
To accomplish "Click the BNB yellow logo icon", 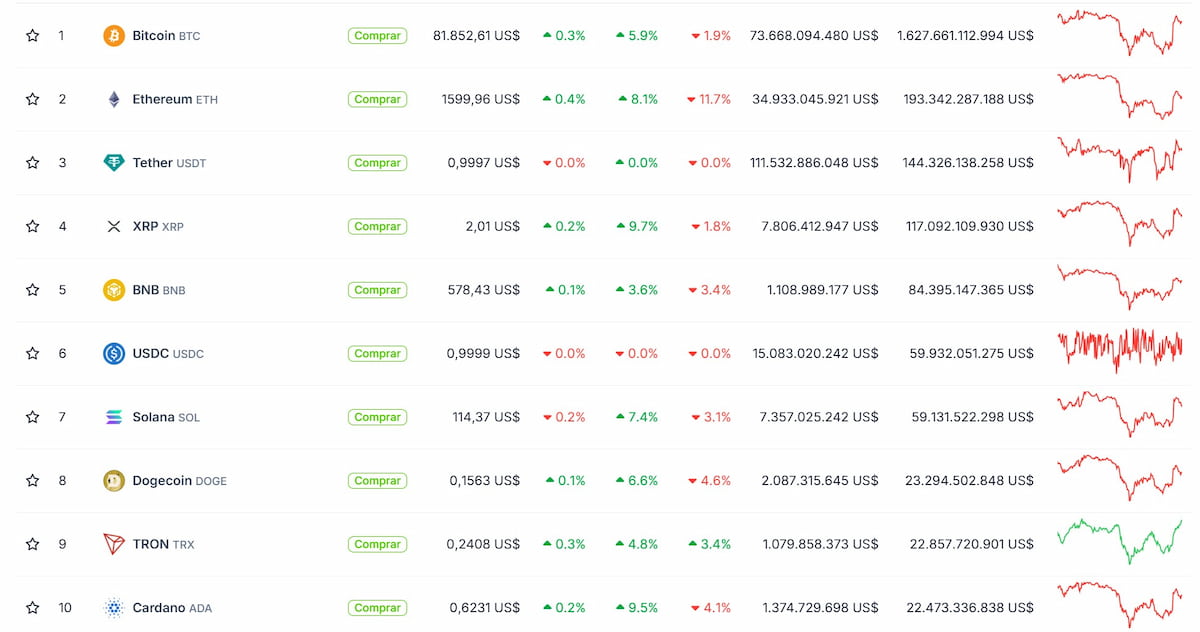I will [114, 290].
